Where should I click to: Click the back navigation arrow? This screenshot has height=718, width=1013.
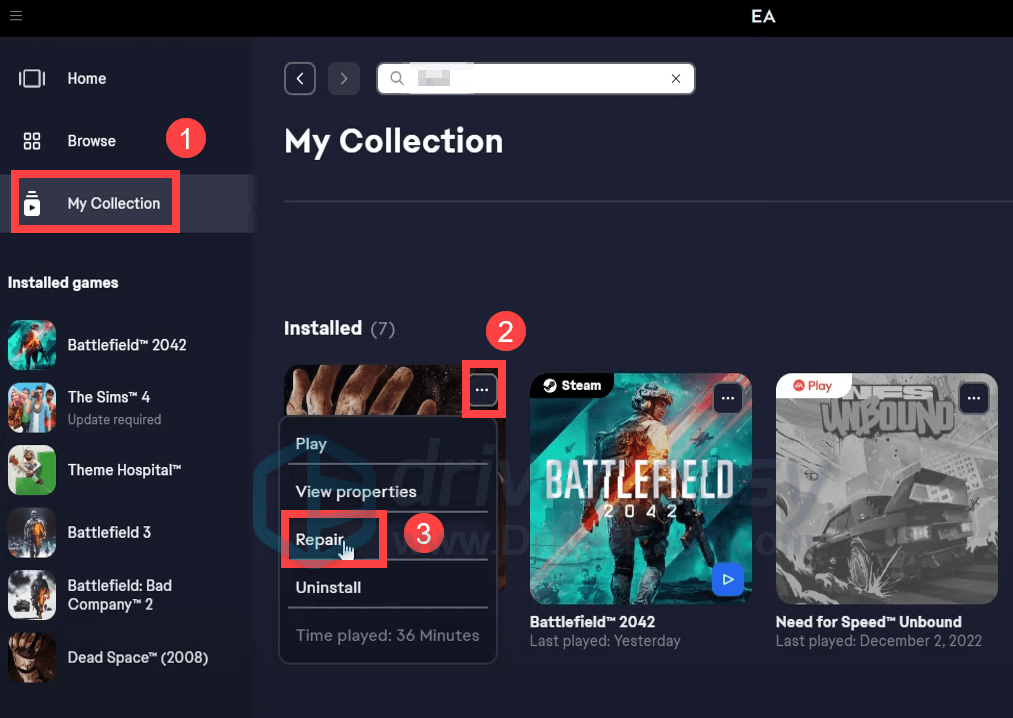pyautogui.click(x=300, y=78)
